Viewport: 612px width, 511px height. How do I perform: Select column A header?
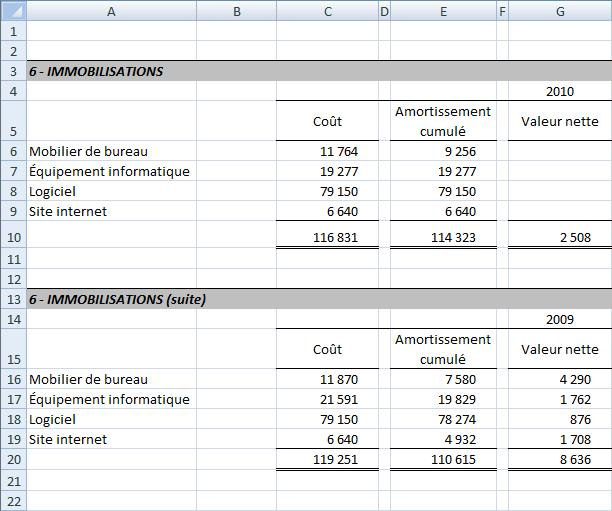point(110,11)
